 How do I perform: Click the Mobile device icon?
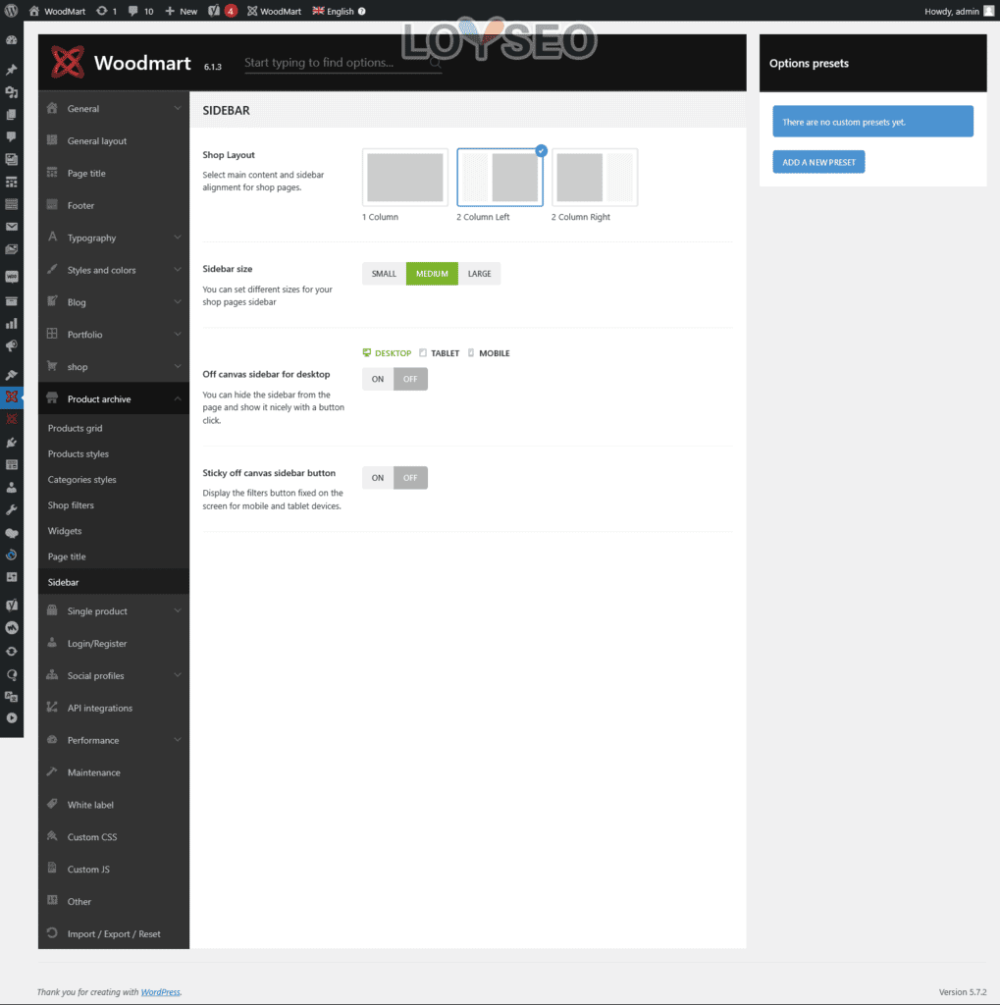pyautogui.click(x=471, y=353)
